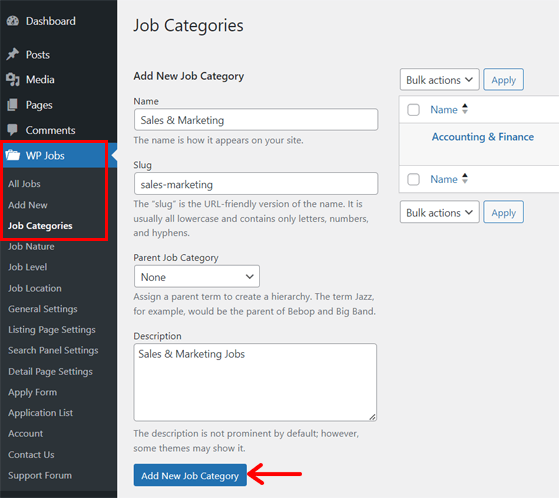Expand the Parent Job Category dropdown
559x498 pixels.
tap(197, 277)
